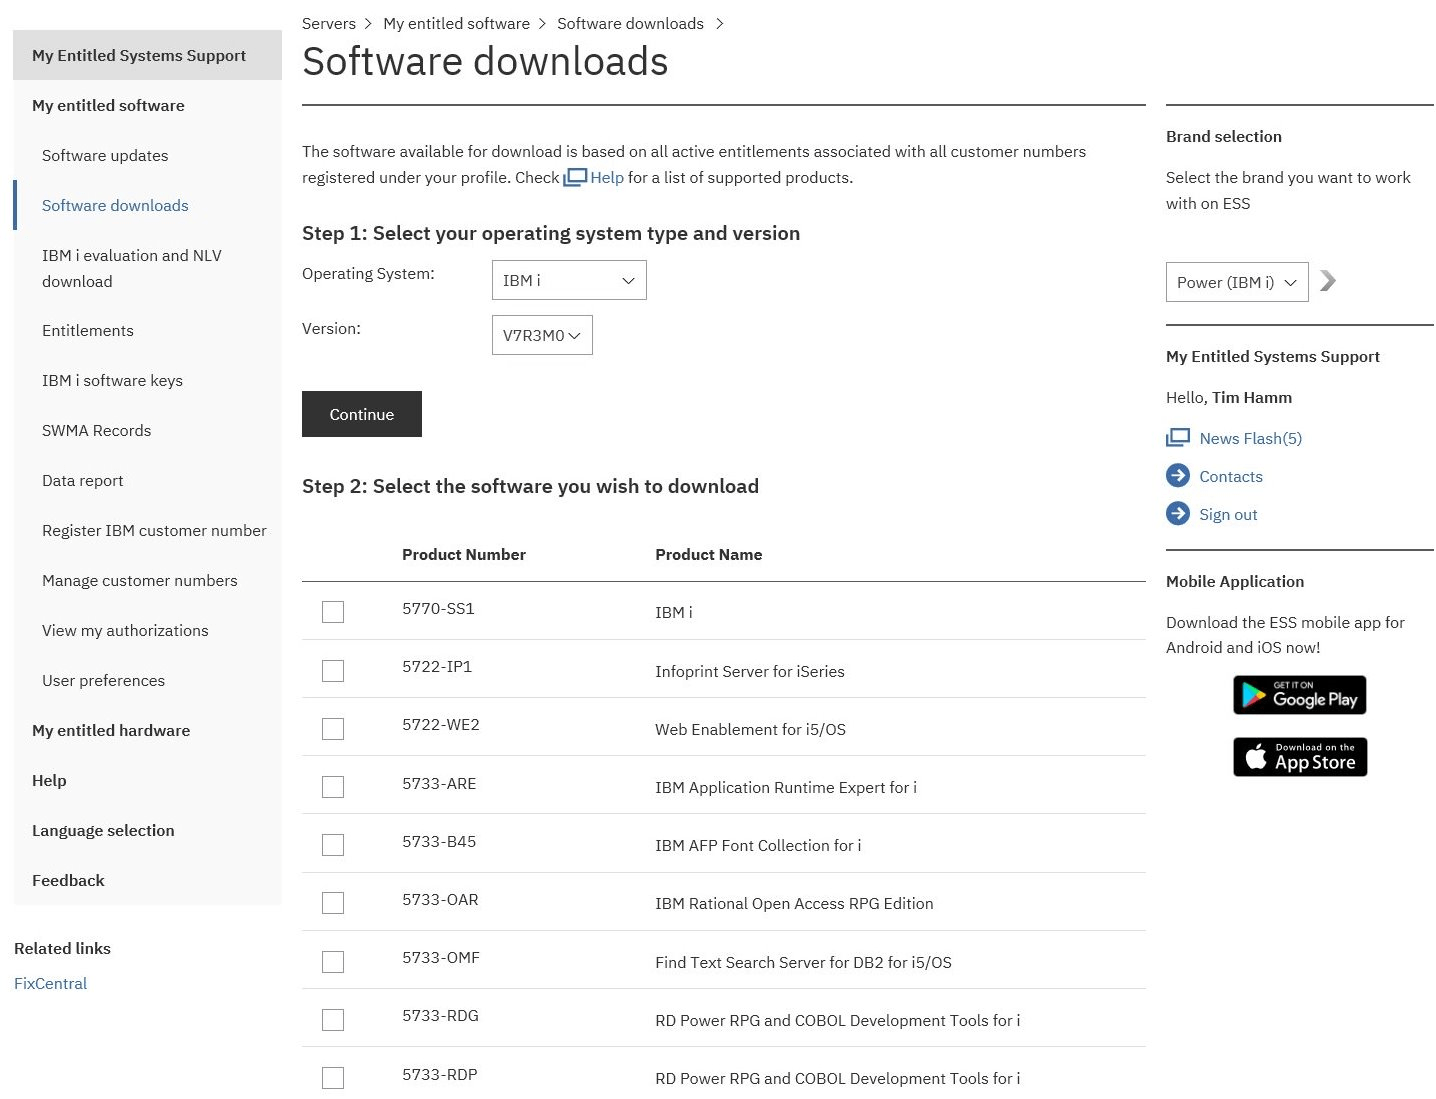The image size is (1436, 1099).
Task: Open the Apple App Store badge
Action: (1300, 757)
